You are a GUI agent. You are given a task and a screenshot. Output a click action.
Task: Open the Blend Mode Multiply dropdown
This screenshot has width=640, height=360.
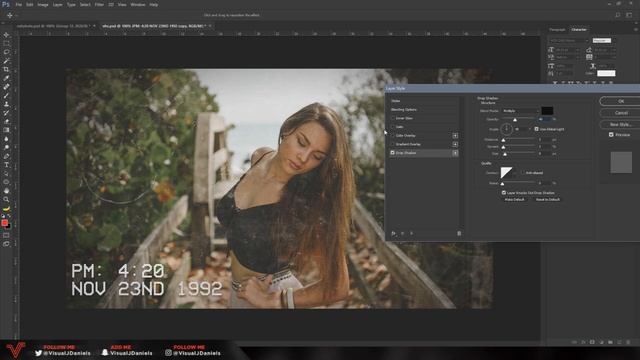pyautogui.click(x=520, y=111)
